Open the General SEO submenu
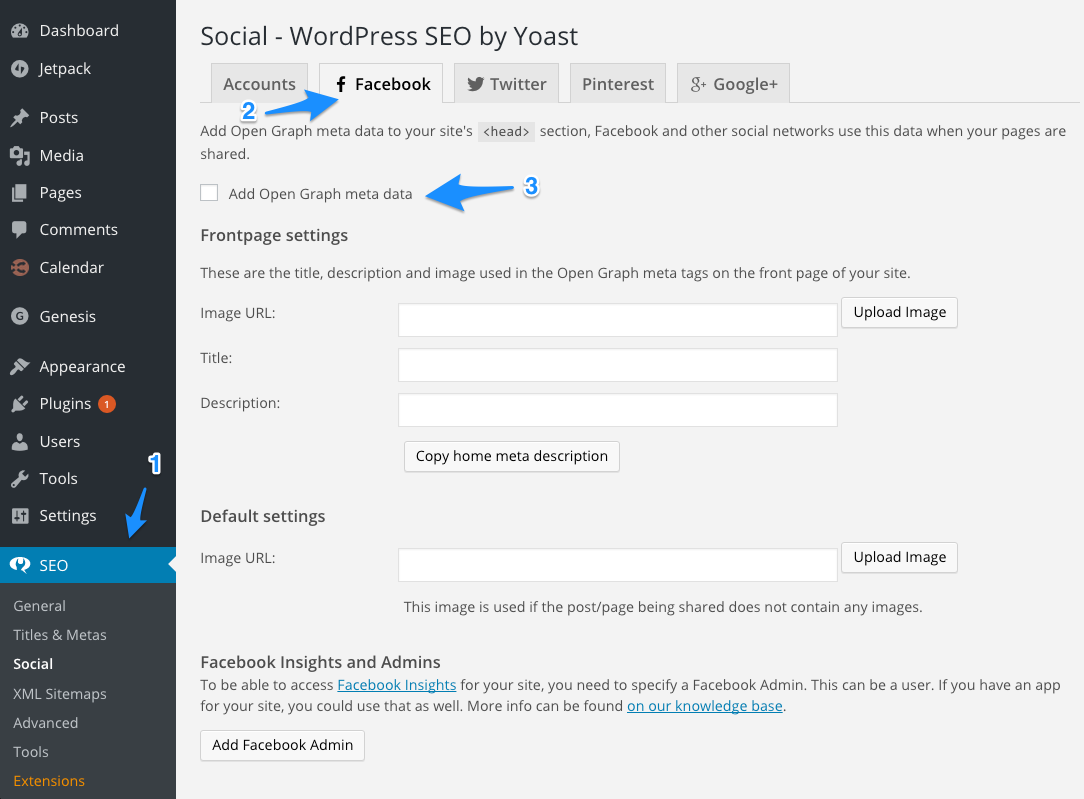Image resolution: width=1084 pixels, height=799 pixels. (39, 605)
